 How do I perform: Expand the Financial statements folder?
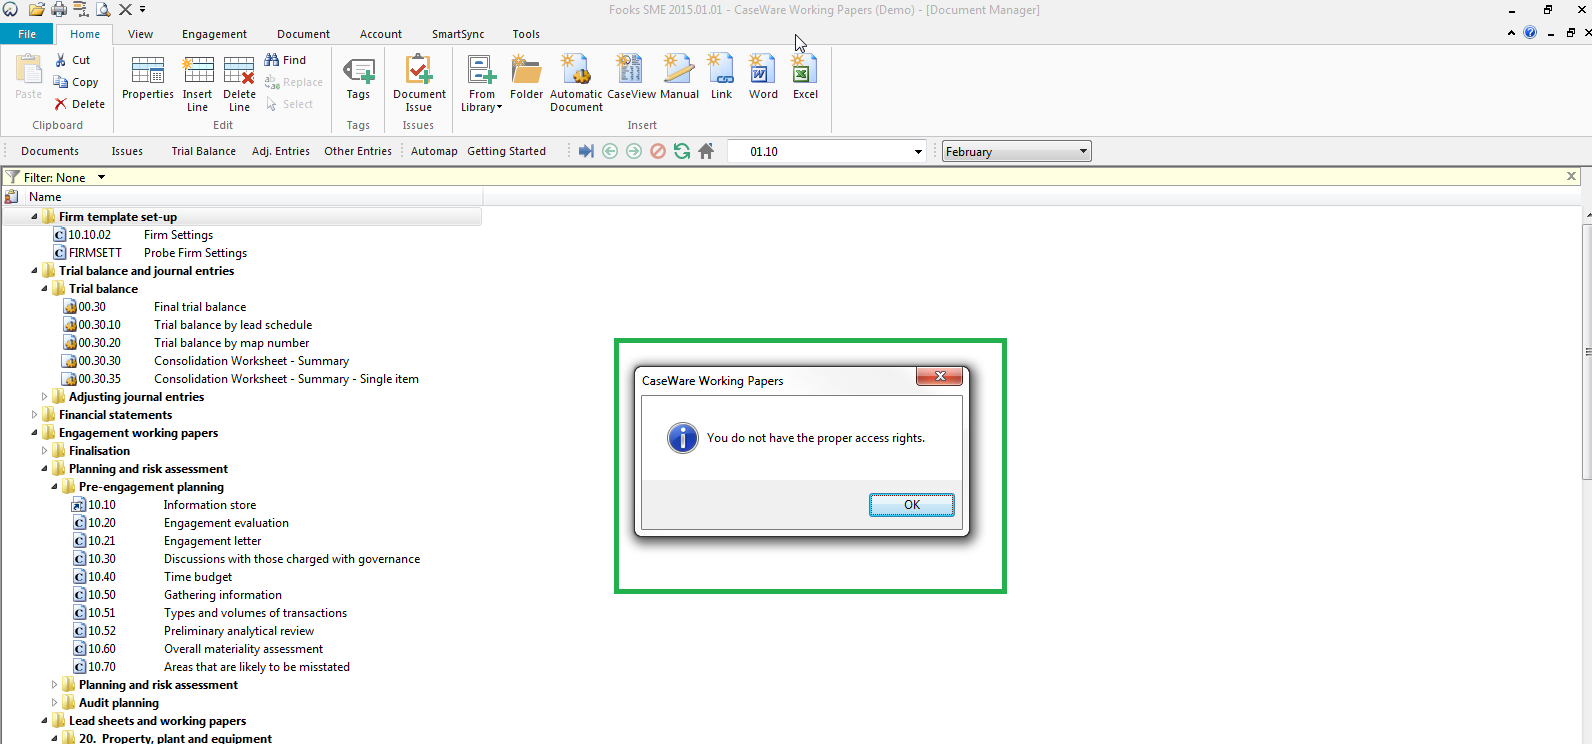click(x=34, y=415)
